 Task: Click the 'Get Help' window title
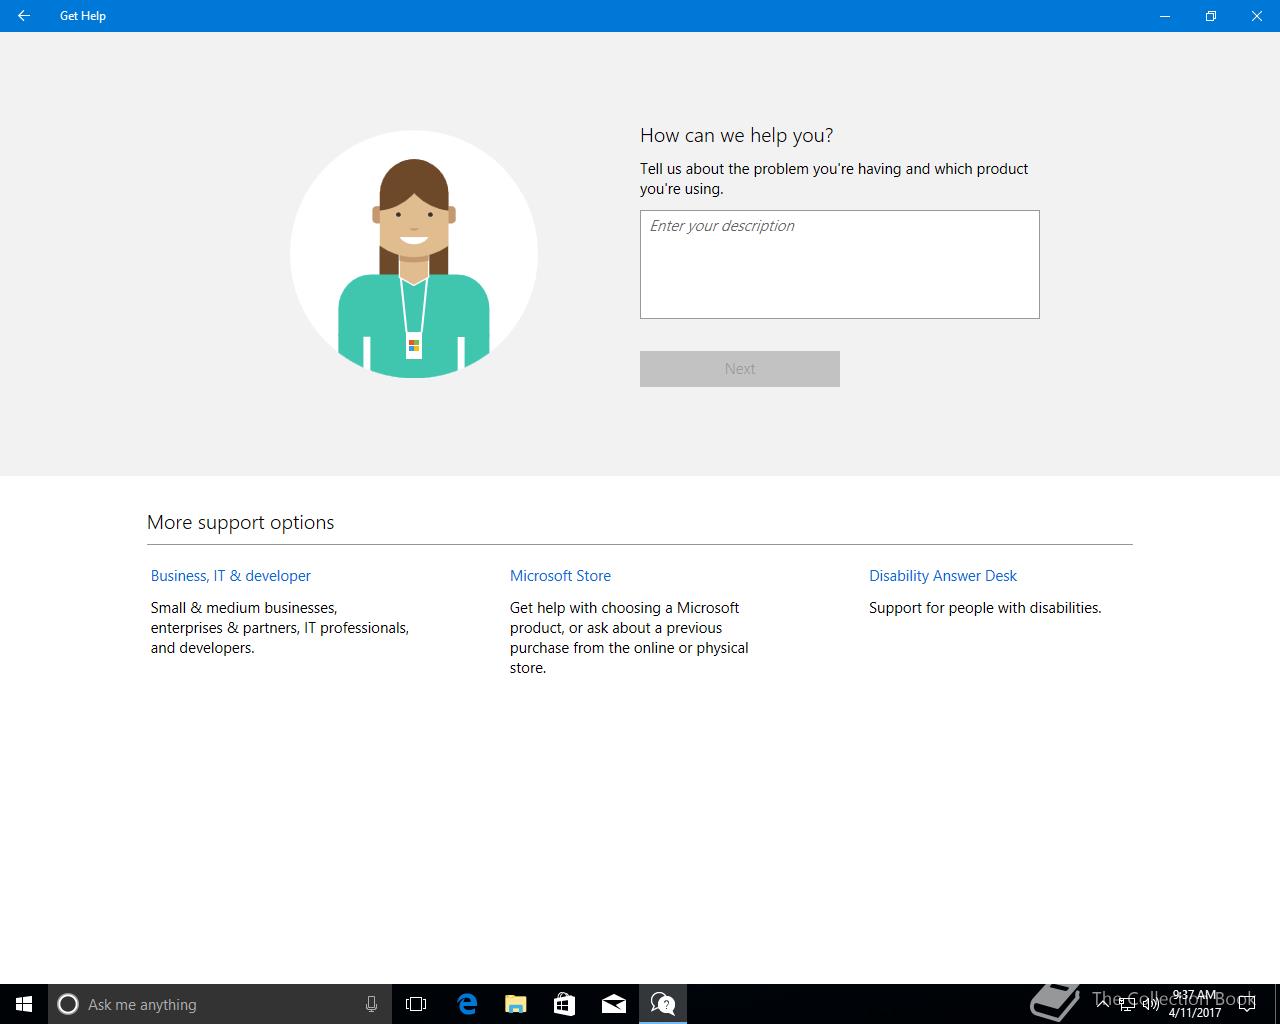[83, 16]
